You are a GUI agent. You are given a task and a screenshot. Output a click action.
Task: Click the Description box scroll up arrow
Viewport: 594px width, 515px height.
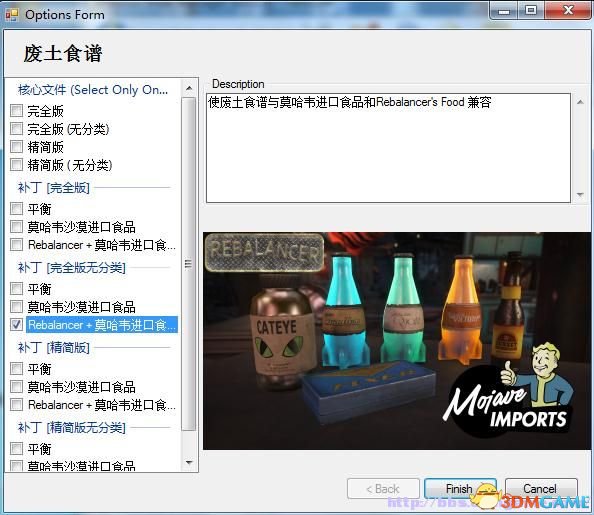coord(580,102)
